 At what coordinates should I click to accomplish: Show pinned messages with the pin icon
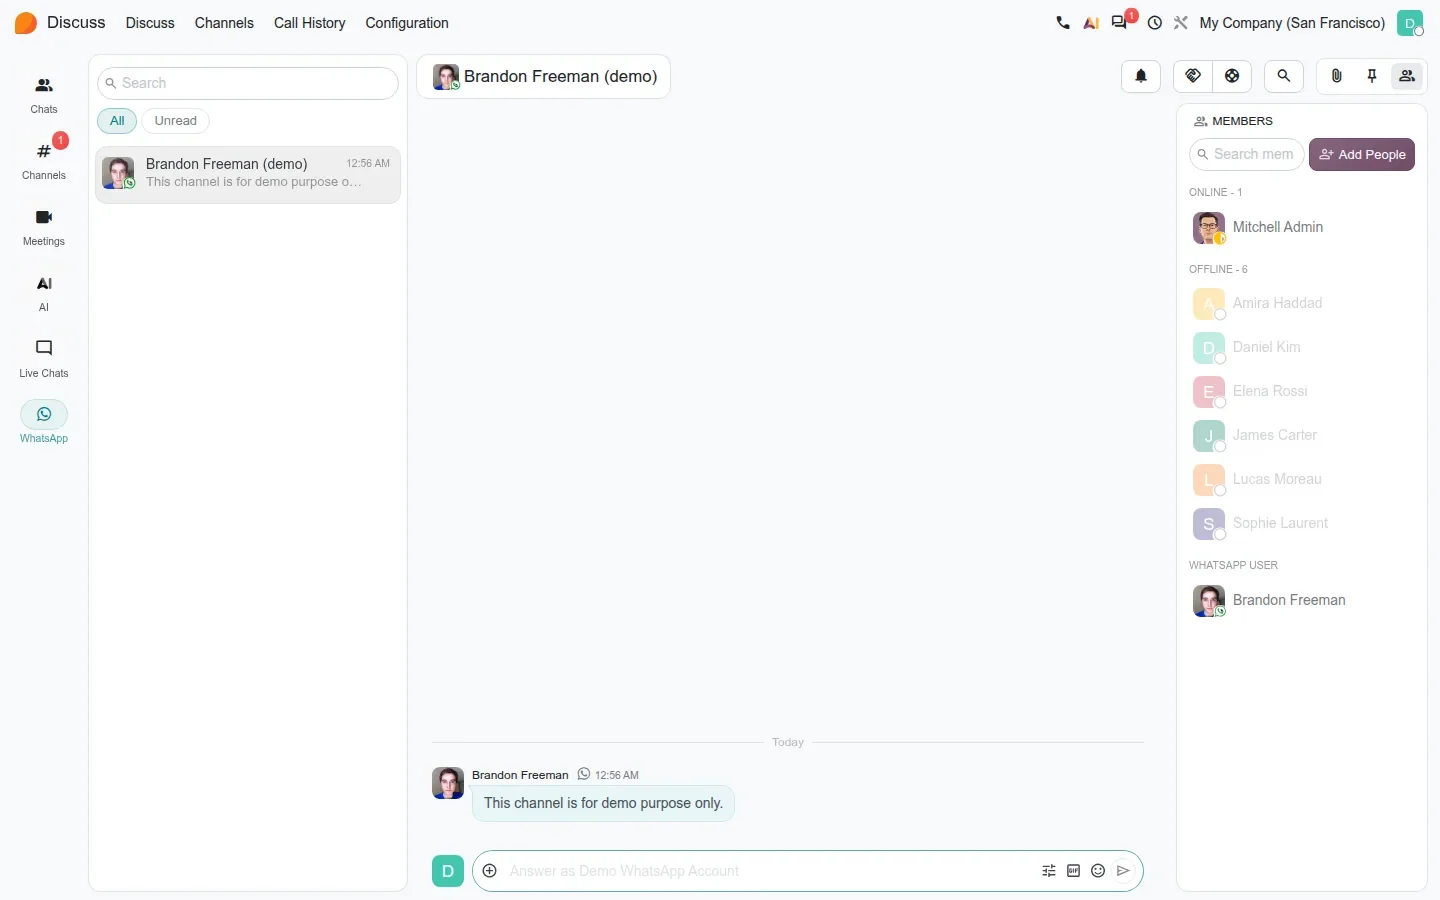click(x=1372, y=76)
